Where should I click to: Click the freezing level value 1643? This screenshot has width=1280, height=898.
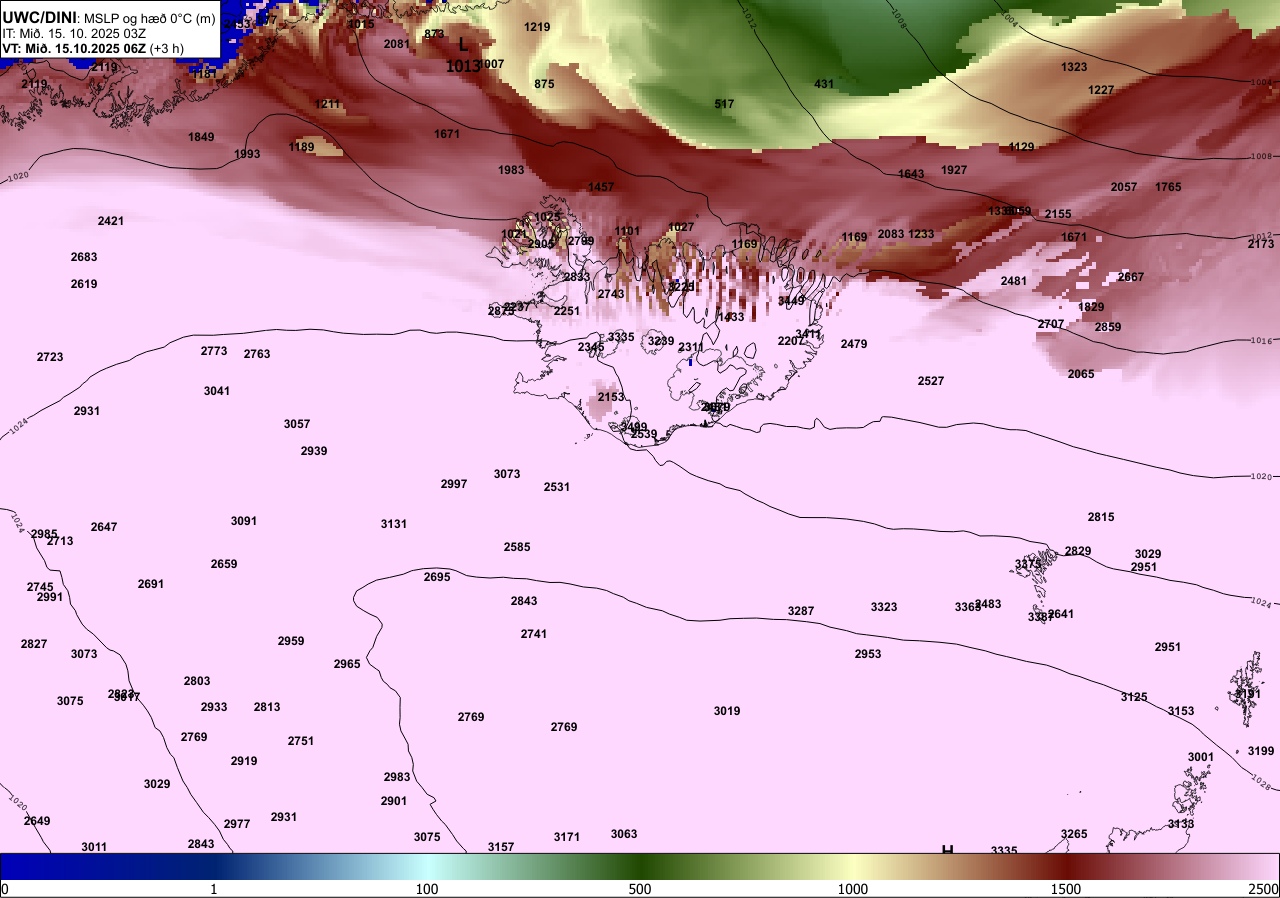[x=911, y=174]
